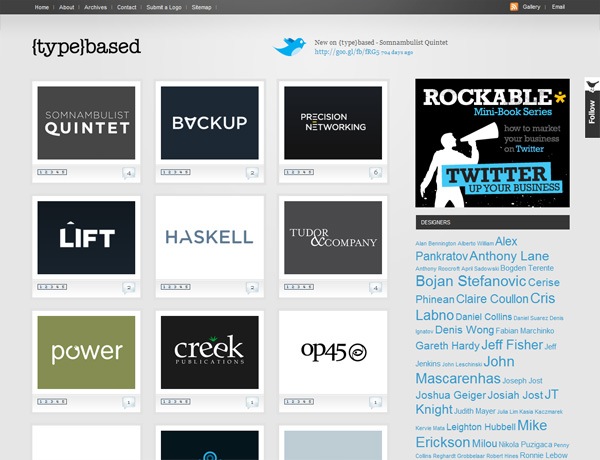
Task: Open the Haskell logo thumbnail
Action: [210, 238]
